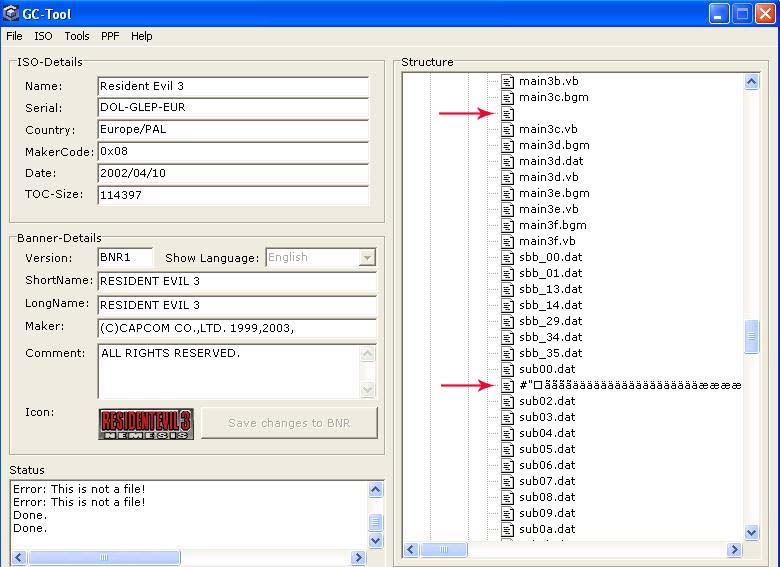The image size is (780, 567).
Task: Click the file icon next to sbb_00.dat
Action: tap(507, 258)
